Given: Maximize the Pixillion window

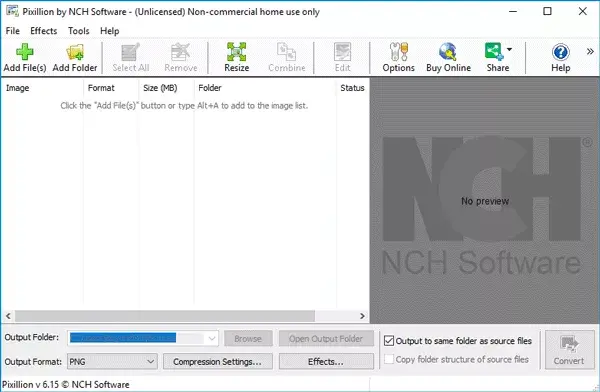Looking at the screenshot, I should [x=547, y=11].
